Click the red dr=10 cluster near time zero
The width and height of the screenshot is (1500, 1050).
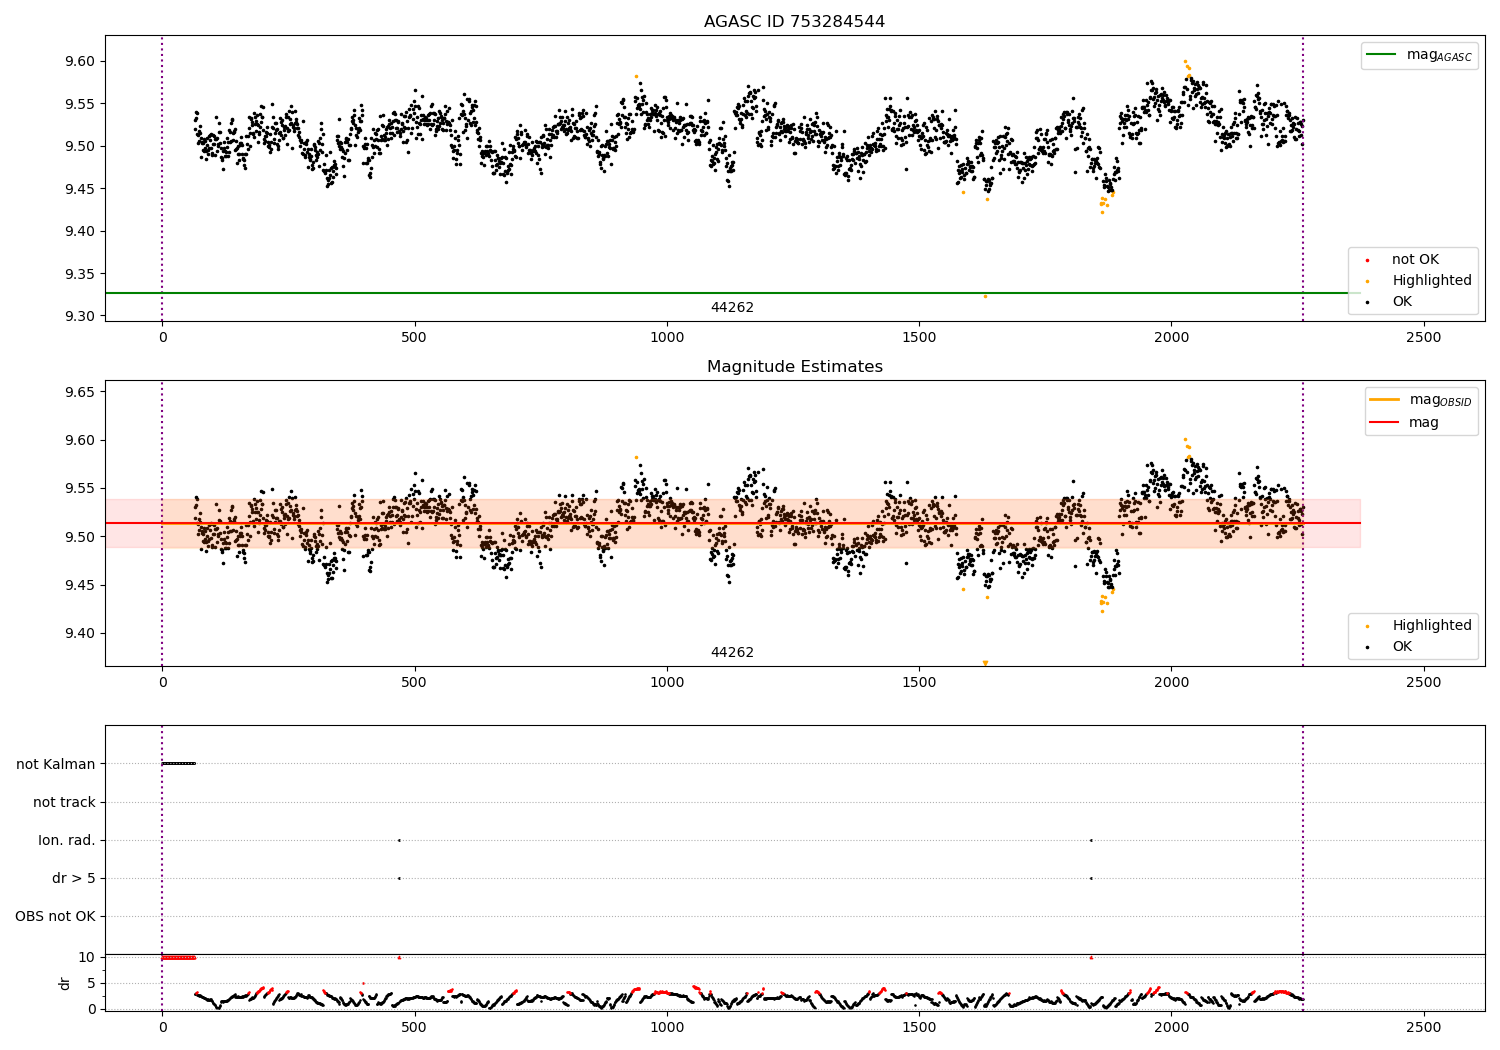click(179, 958)
